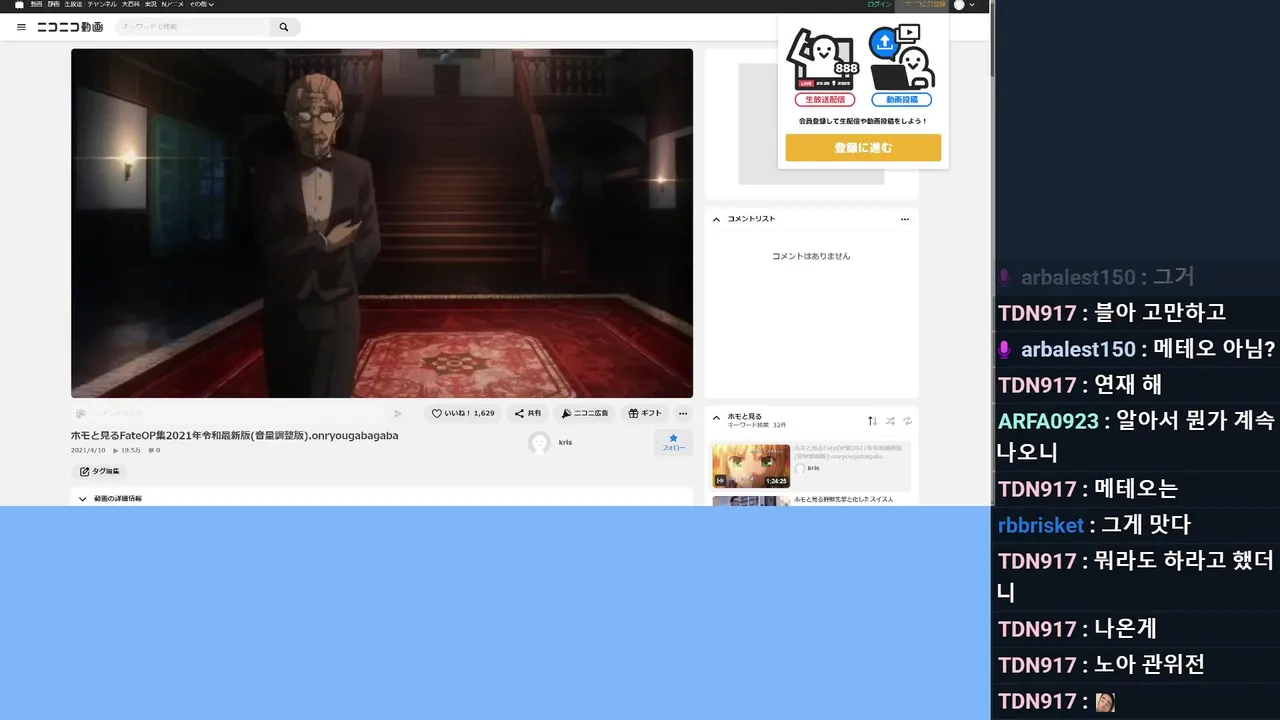This screenshot has width=1280, height=720.
Task: Toggle the フォロー star button
Action: pos(673,442)
